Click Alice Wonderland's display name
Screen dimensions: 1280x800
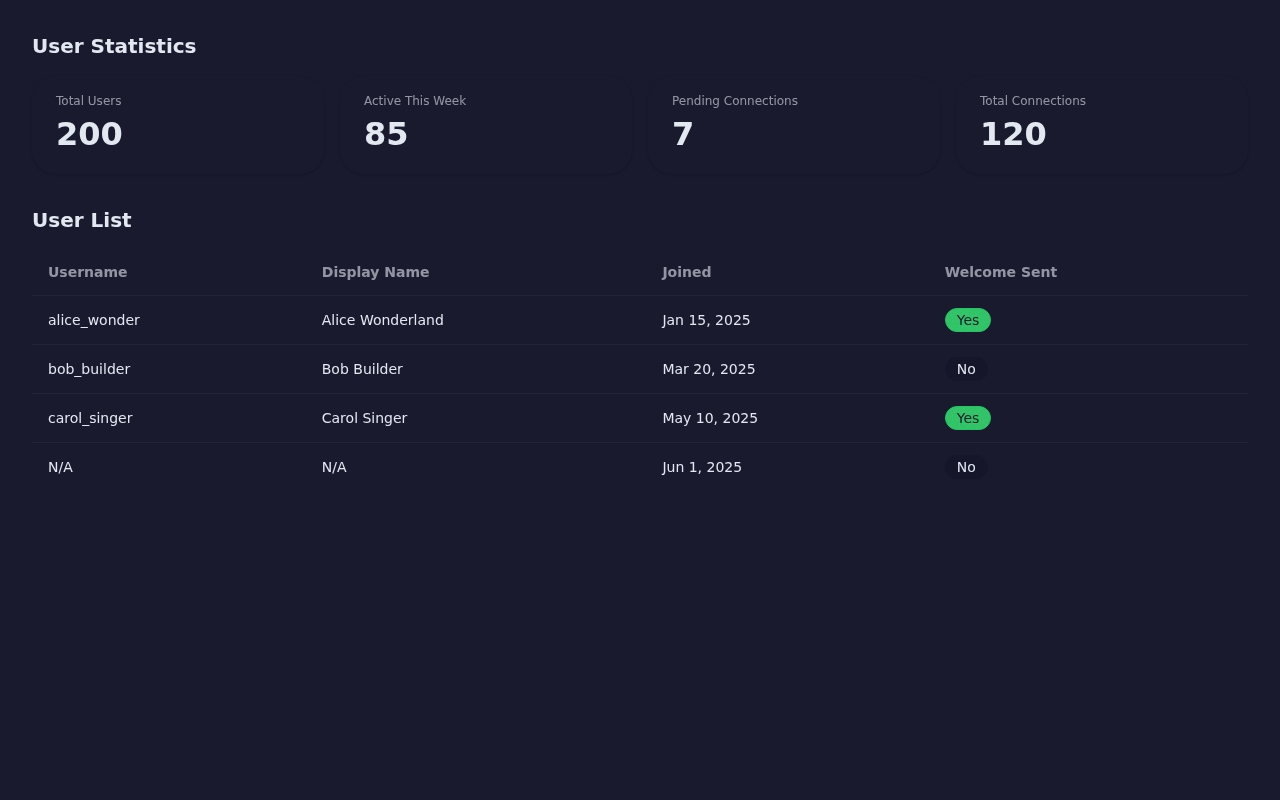[x=382, y=320]
